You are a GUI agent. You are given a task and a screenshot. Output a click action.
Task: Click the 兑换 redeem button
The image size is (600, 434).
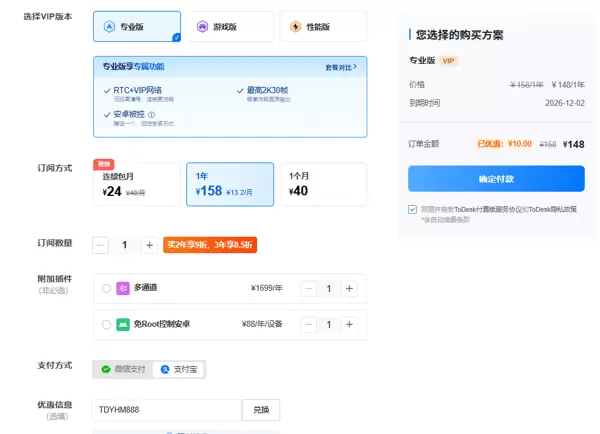click(261, 410)
